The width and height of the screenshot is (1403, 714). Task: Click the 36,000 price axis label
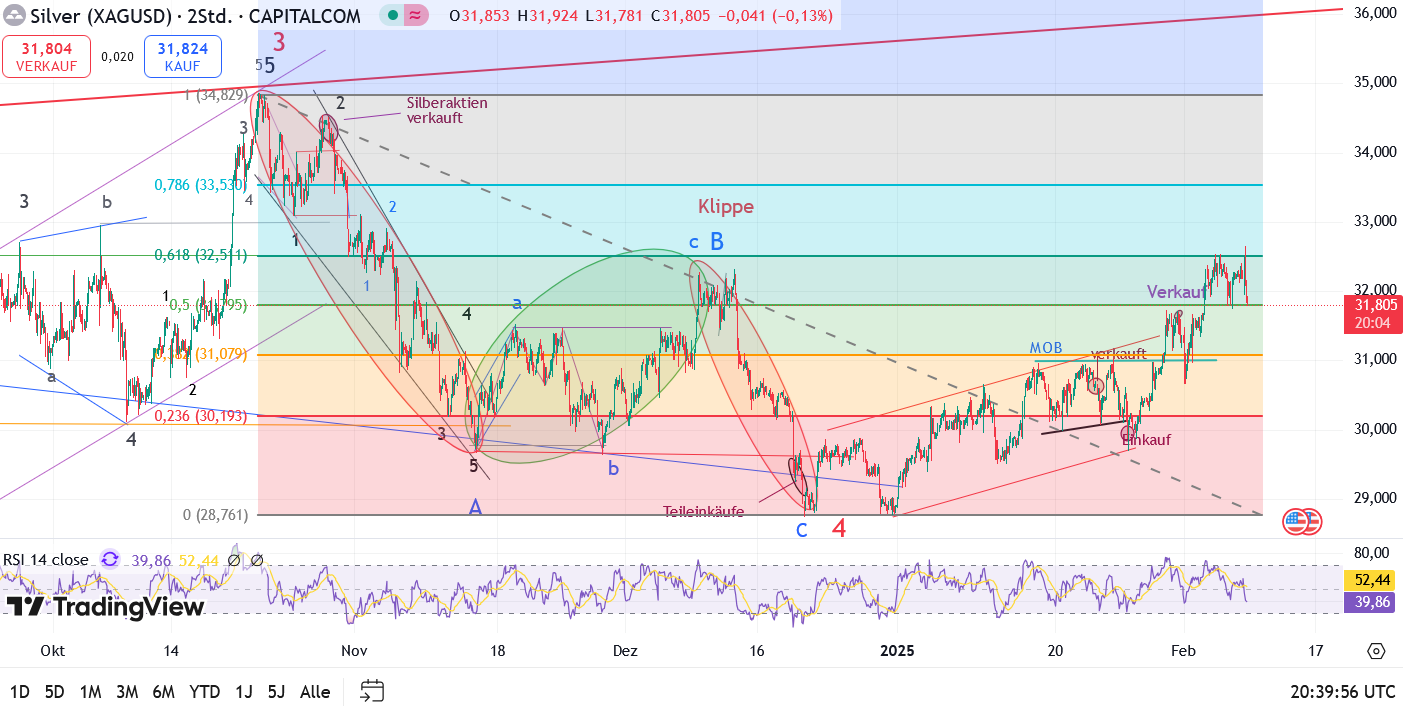(x=1374, y=13)
